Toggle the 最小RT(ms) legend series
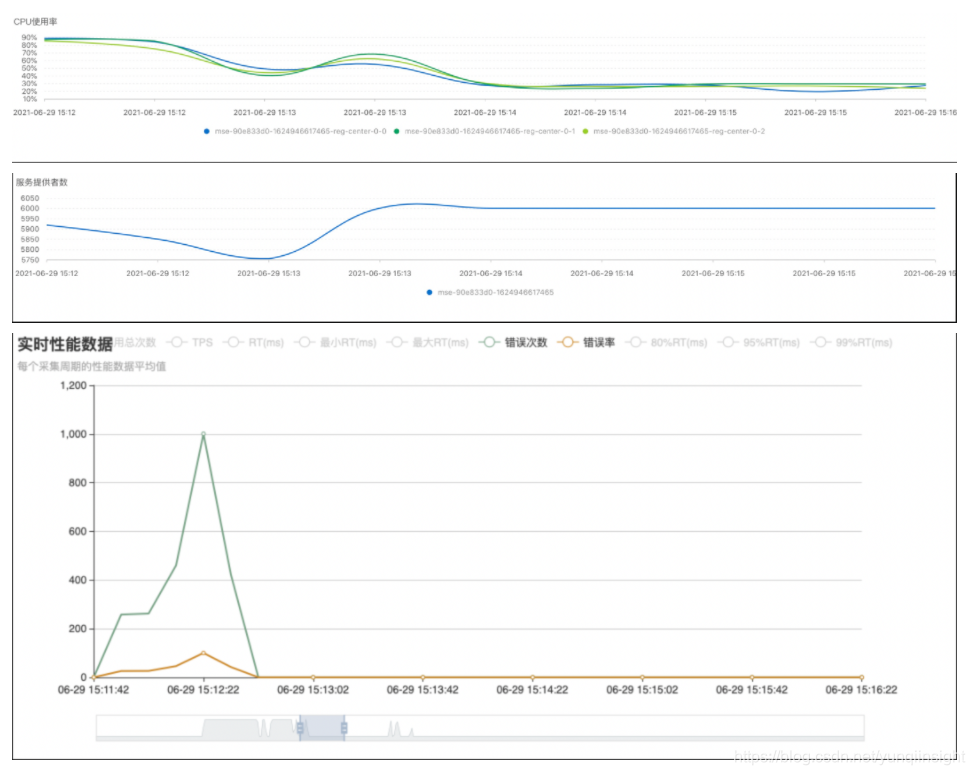975x775 pixels. pyautogui.click(x=335, y=342)
